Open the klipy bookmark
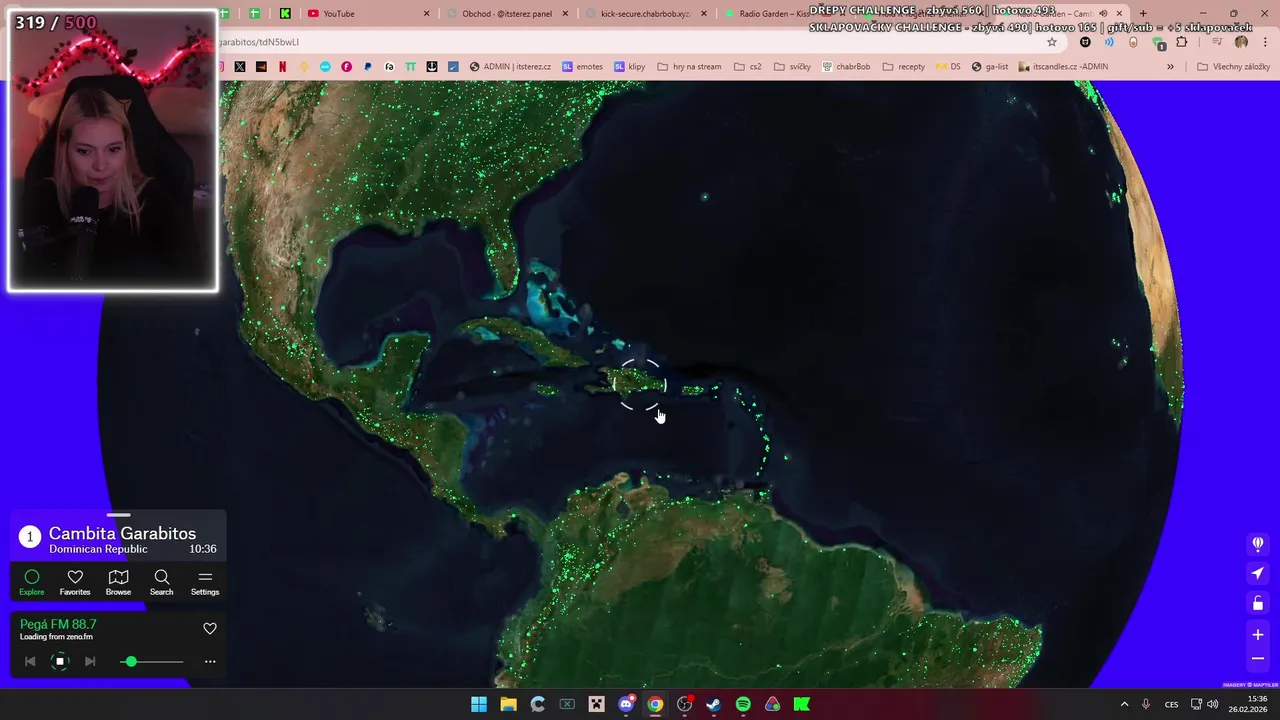 point(630,67)
